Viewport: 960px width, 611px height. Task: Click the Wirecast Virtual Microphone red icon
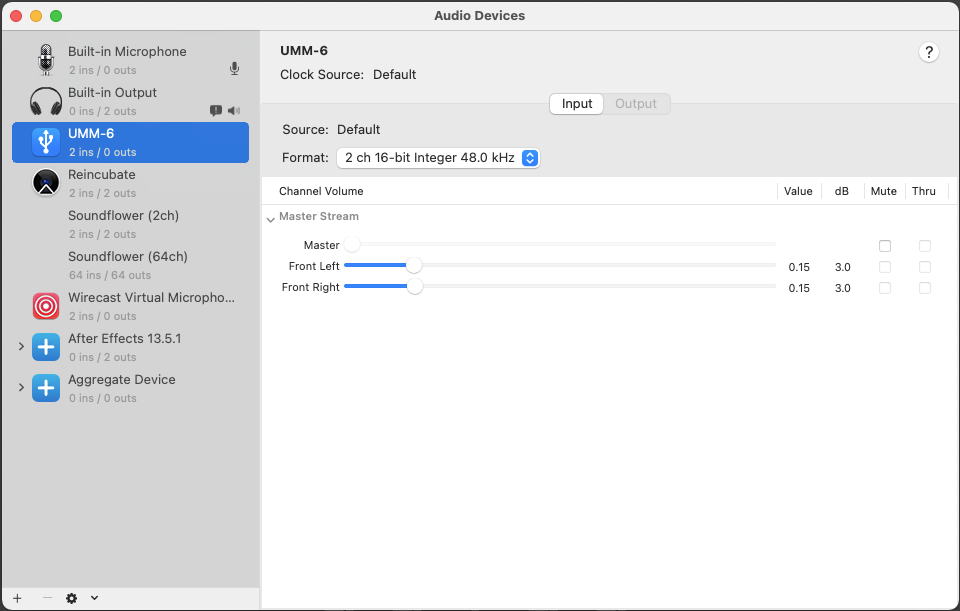point(46,306)
